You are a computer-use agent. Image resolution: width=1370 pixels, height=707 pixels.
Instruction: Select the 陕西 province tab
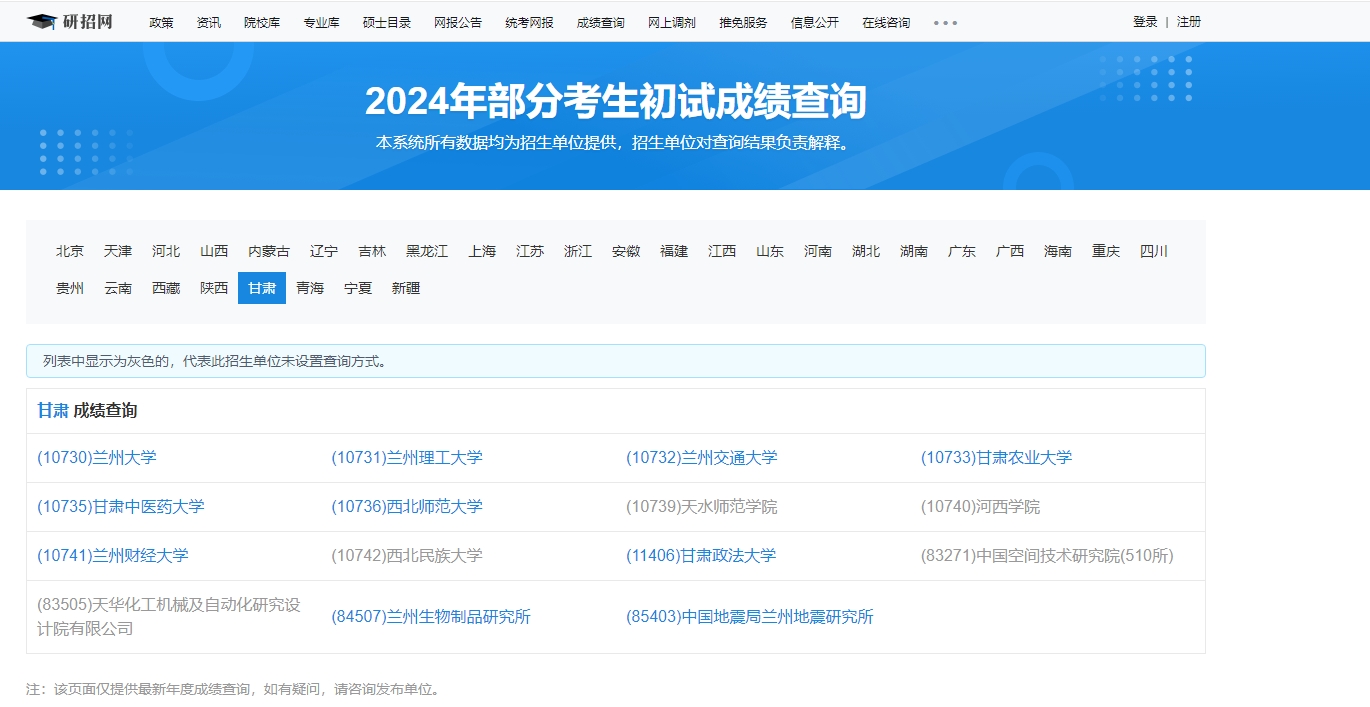click(x=214, y=288)
